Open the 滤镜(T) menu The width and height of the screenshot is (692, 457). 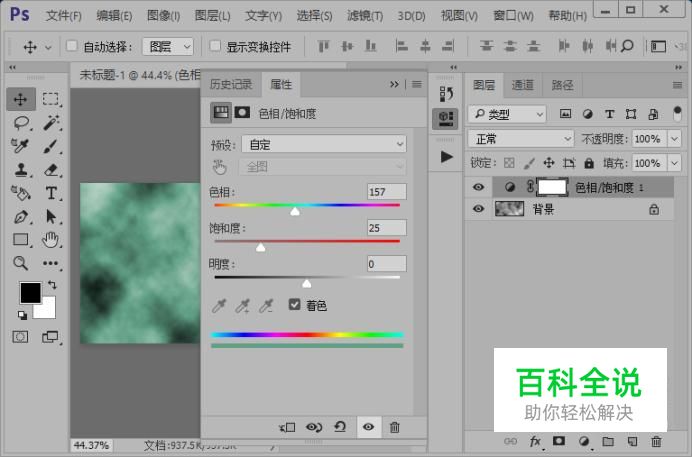pyautogui.click(x=365, y=16)
